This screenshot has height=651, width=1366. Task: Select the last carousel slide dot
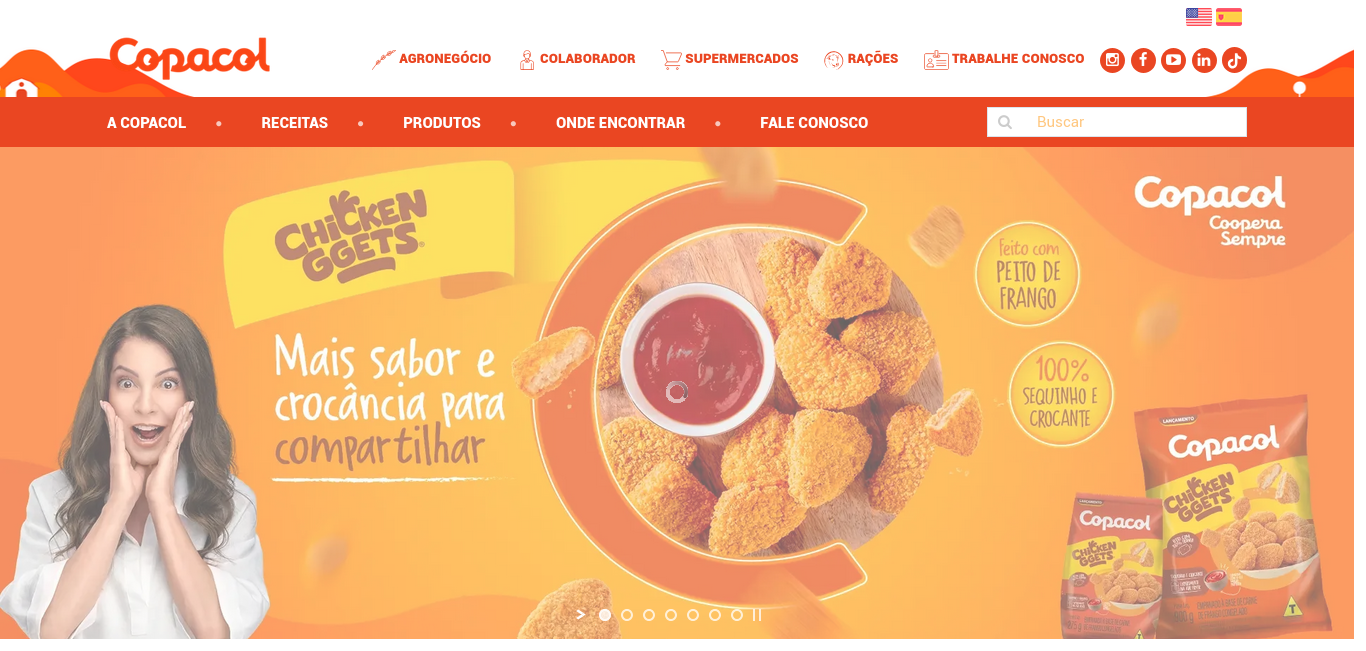(737, 615)
